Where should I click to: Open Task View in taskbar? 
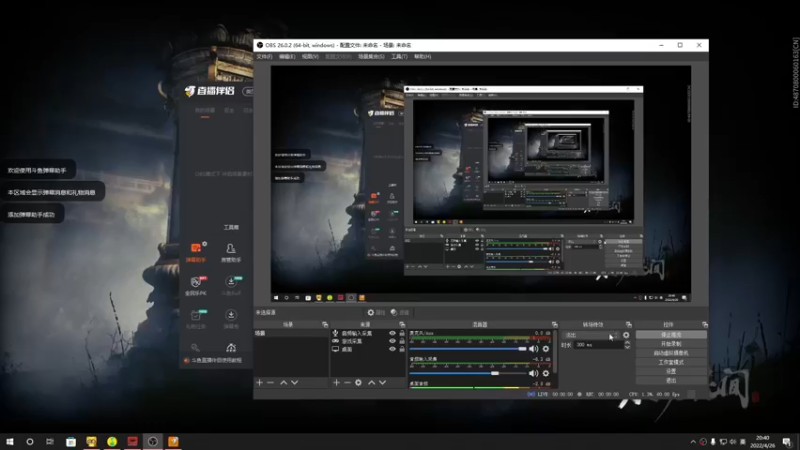50,441
